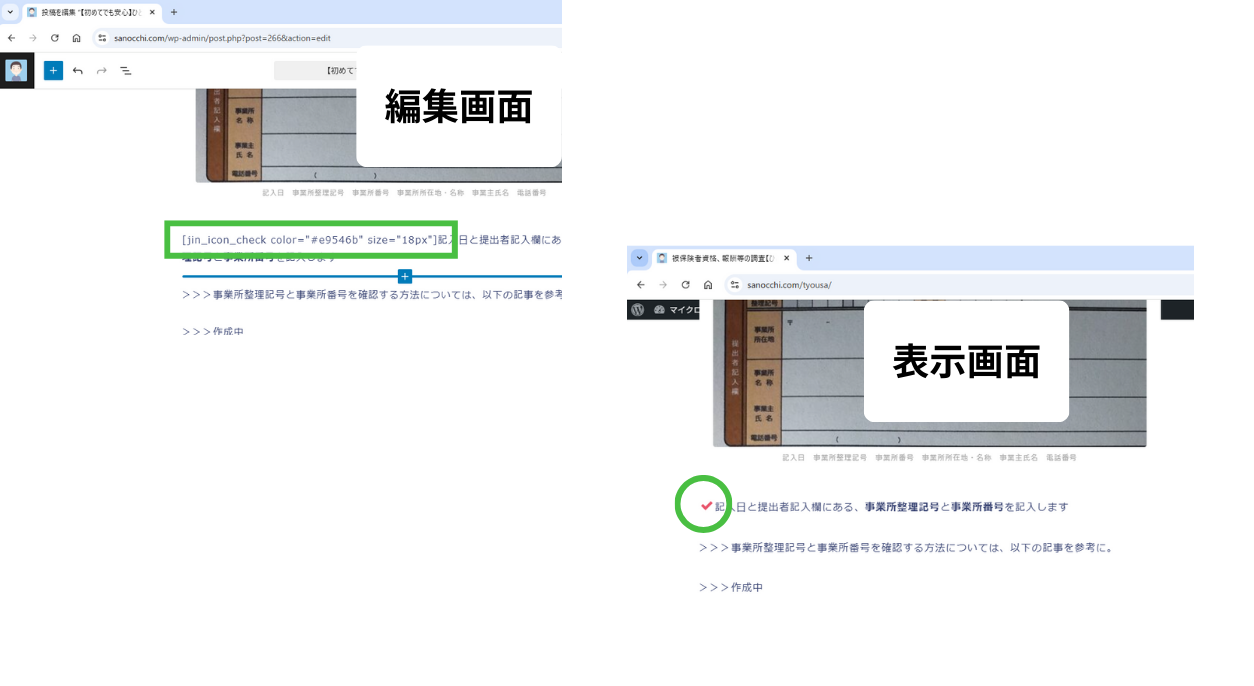Open the document overview list view
Image resolution: width=1254 pixels, height=686 pixels.
pos(126,71)
